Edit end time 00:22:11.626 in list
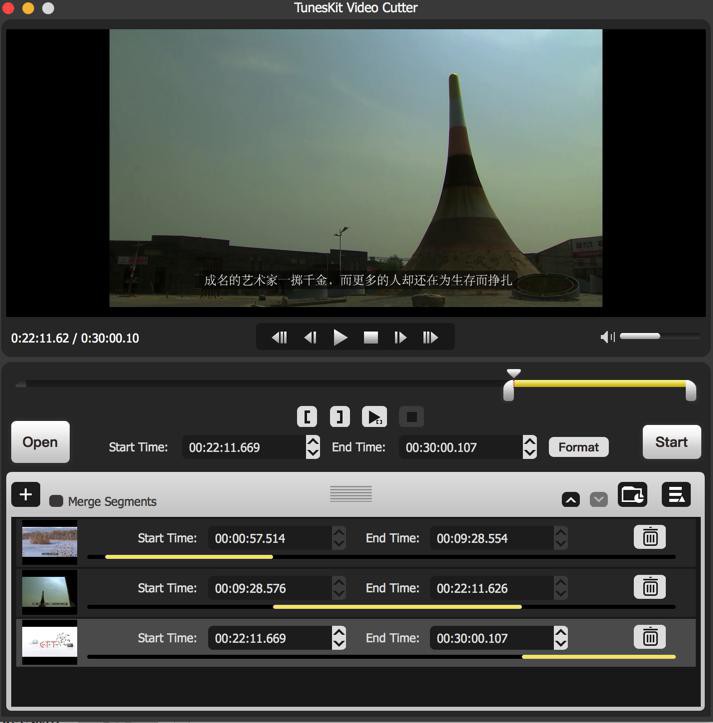713x723 pixels. coord(492,588)
